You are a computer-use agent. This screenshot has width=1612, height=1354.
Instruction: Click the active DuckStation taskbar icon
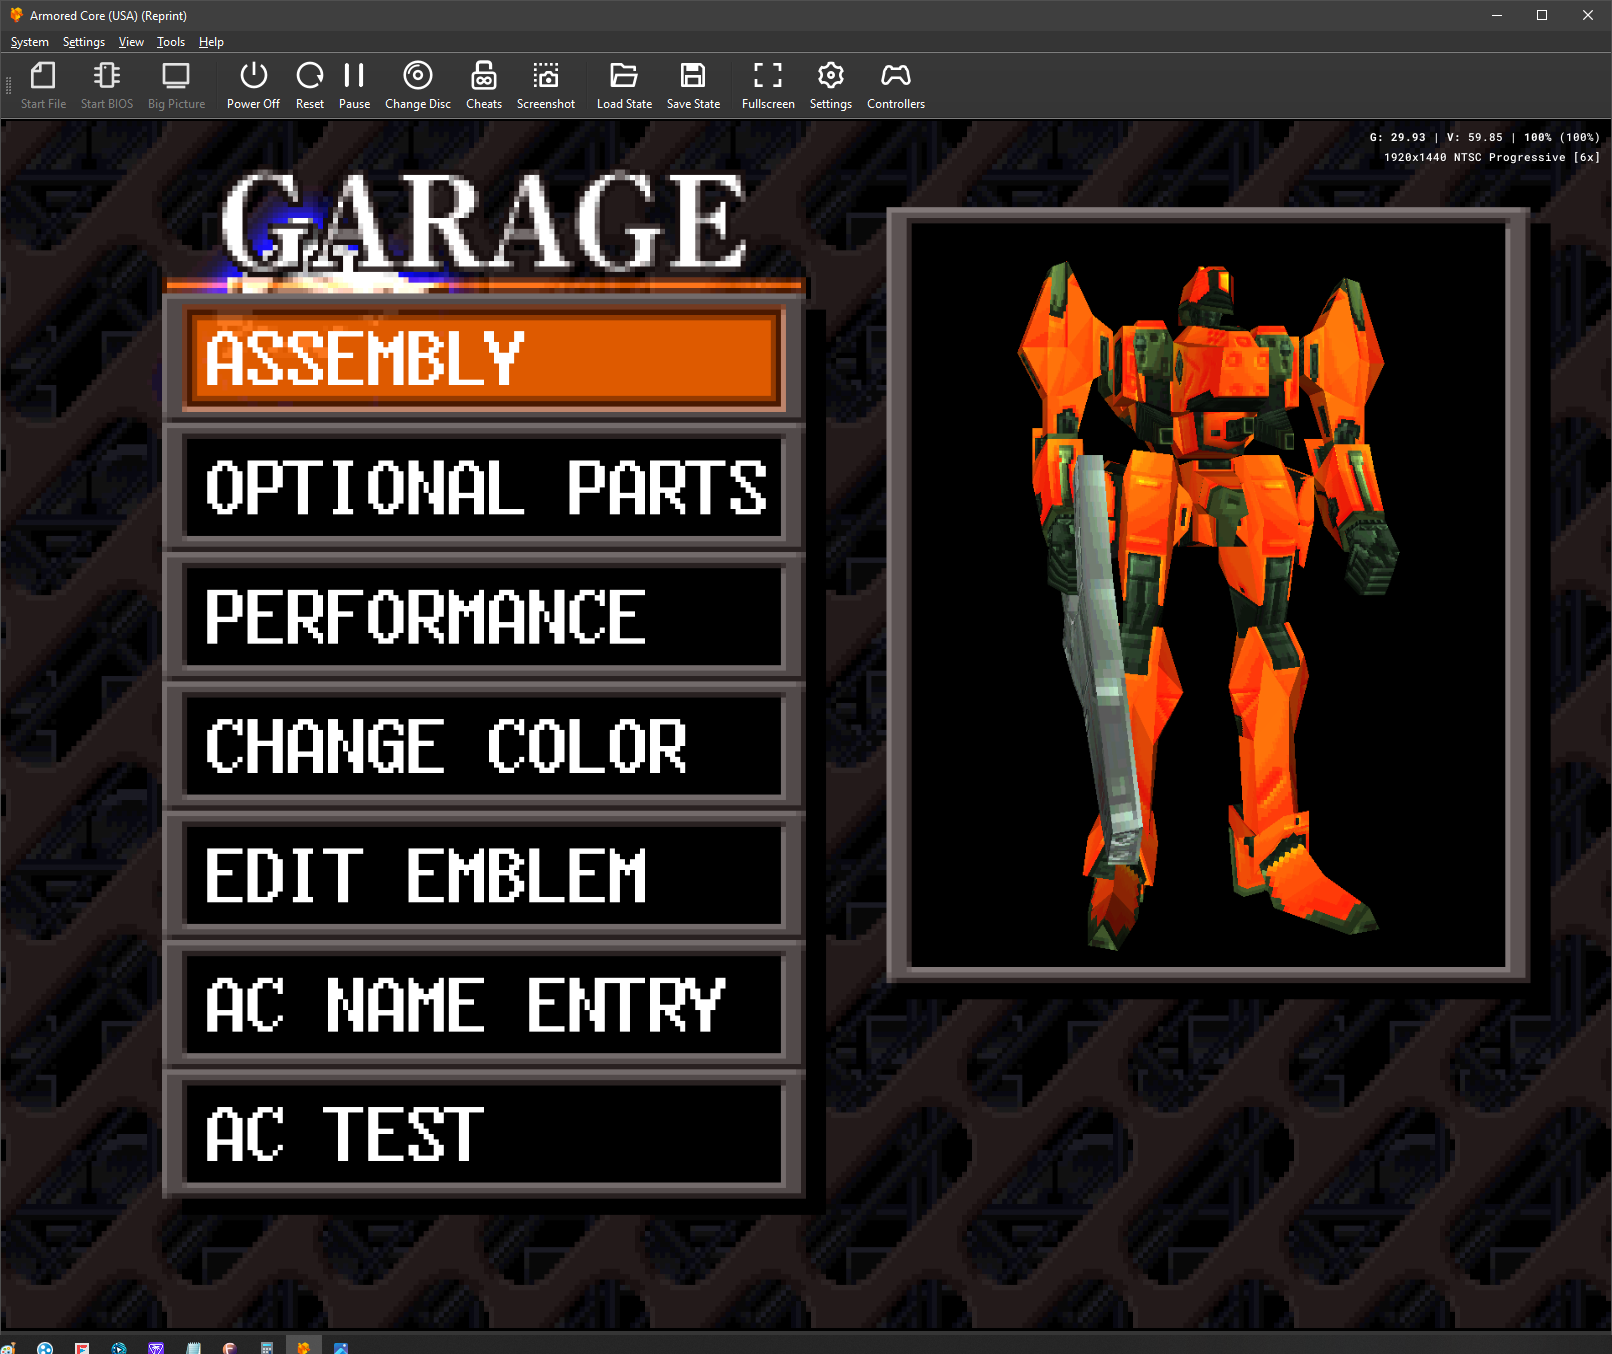click(x=304, y=1346)
